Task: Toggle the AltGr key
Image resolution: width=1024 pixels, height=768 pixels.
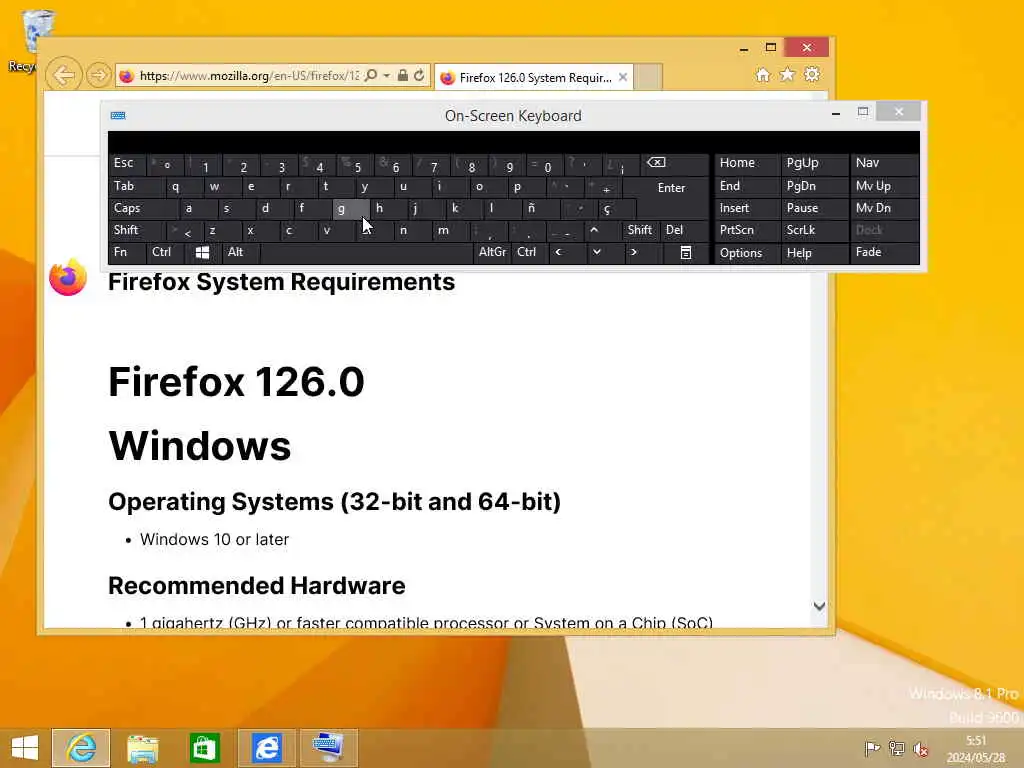Action: [492, 252]
